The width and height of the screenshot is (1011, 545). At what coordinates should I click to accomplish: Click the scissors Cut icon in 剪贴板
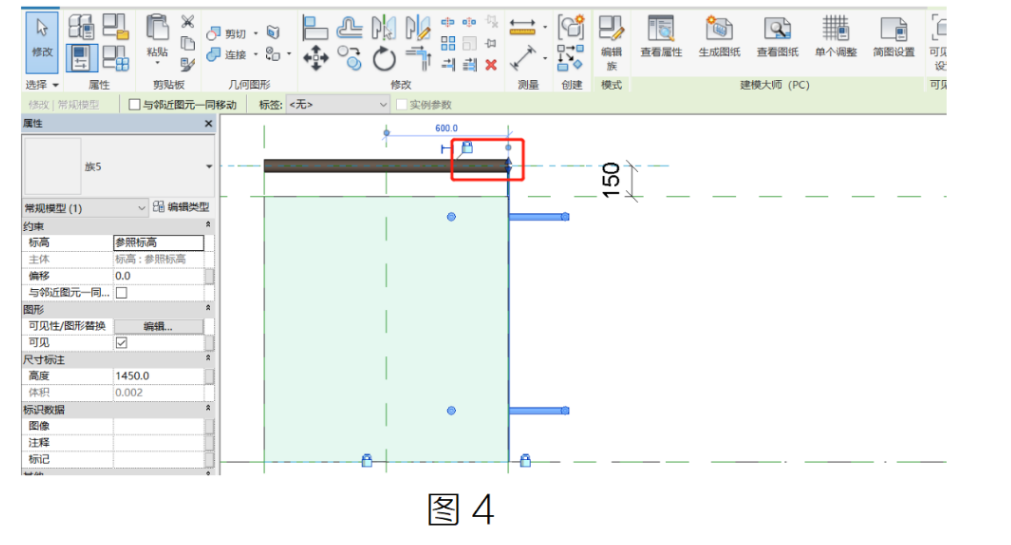click(x=188, y=22)
